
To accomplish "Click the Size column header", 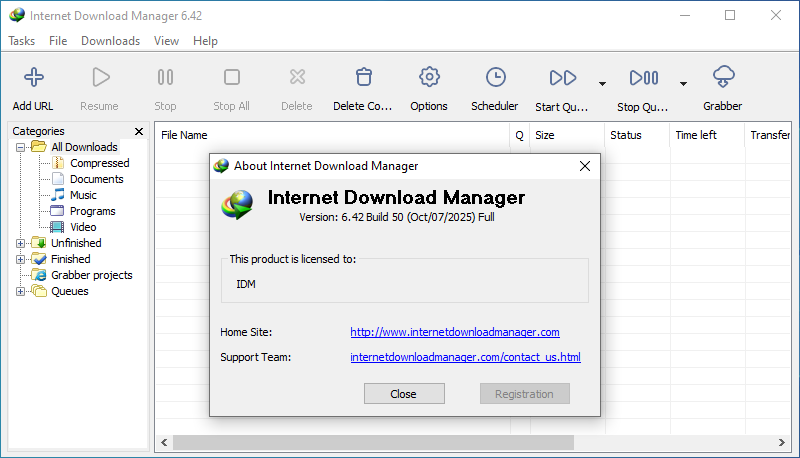I will click(x=567, y=135).
